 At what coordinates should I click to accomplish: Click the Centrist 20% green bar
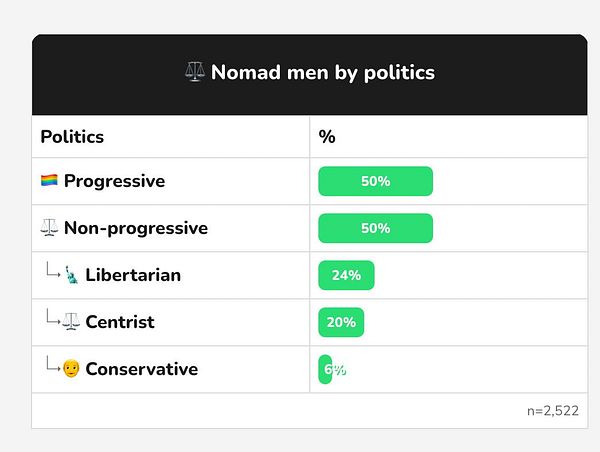pyautogui.click(x=341, y=322)
